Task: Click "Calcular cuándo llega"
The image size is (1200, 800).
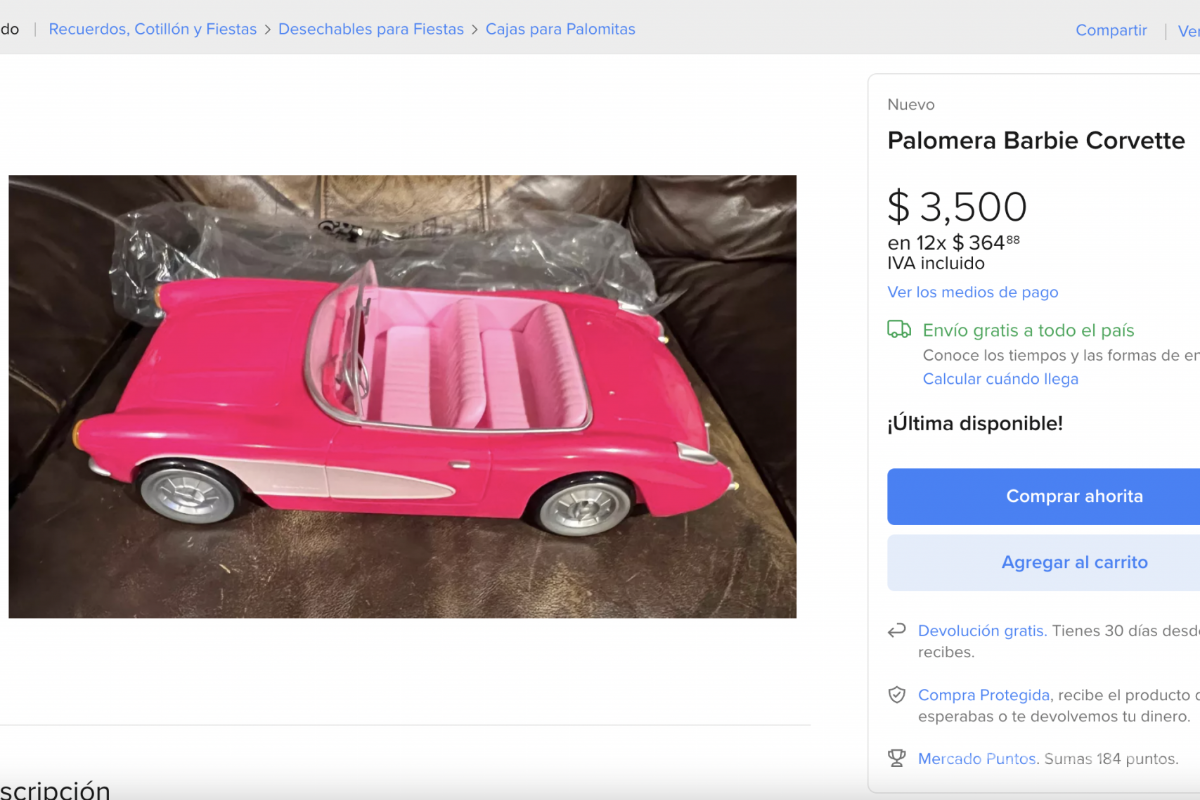Action: point(1000,378)
